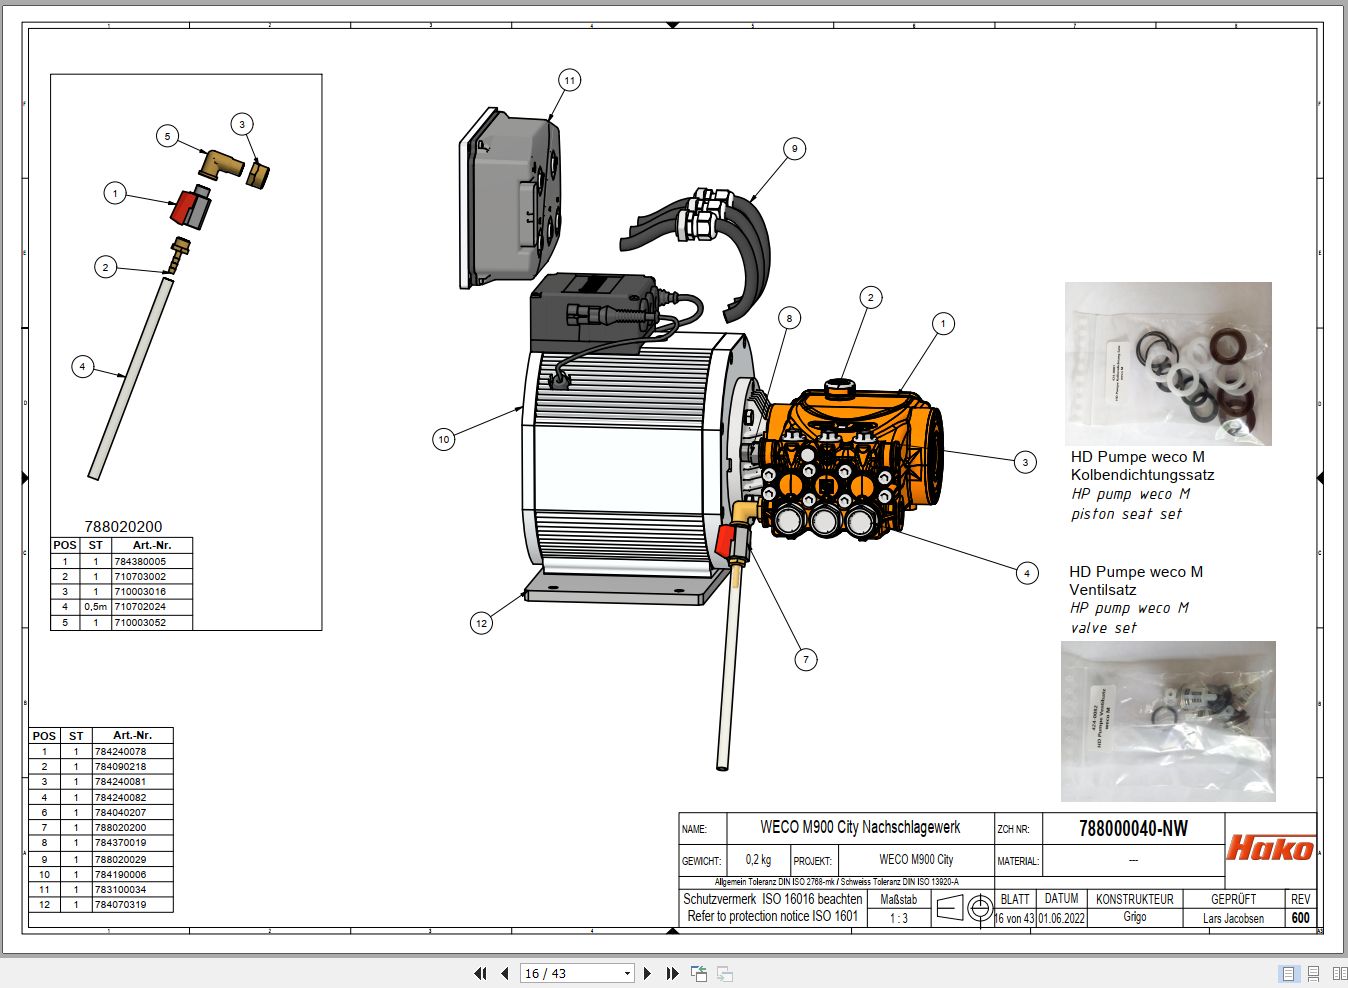
Task: Click 'valve set' italic caption
Action: pos(1104,628)
